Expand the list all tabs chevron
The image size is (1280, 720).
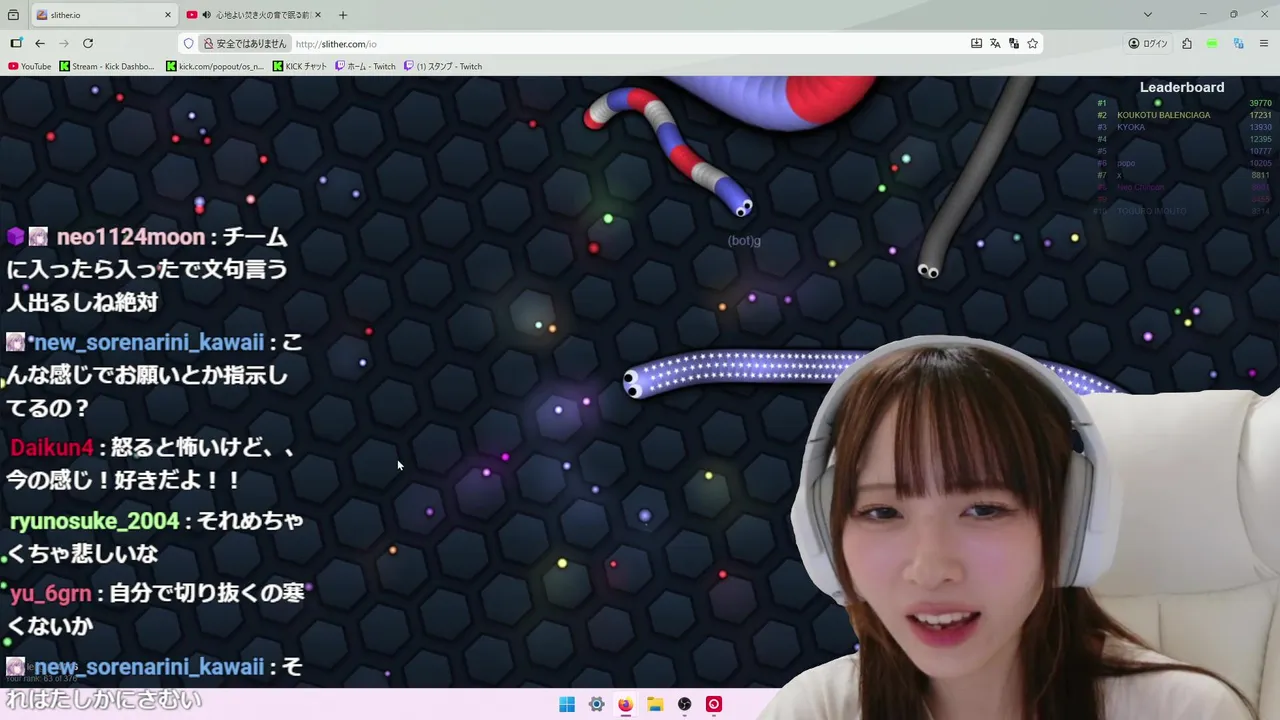pos(1147,15)
